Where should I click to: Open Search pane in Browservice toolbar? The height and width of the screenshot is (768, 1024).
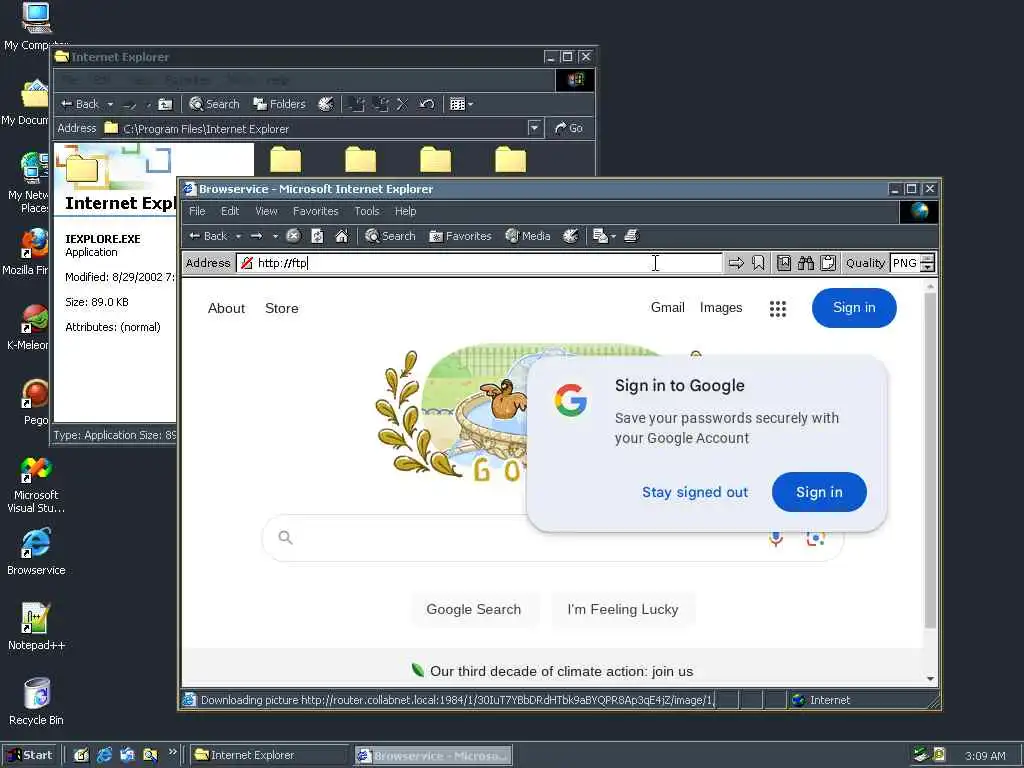[x=391, y=236]
